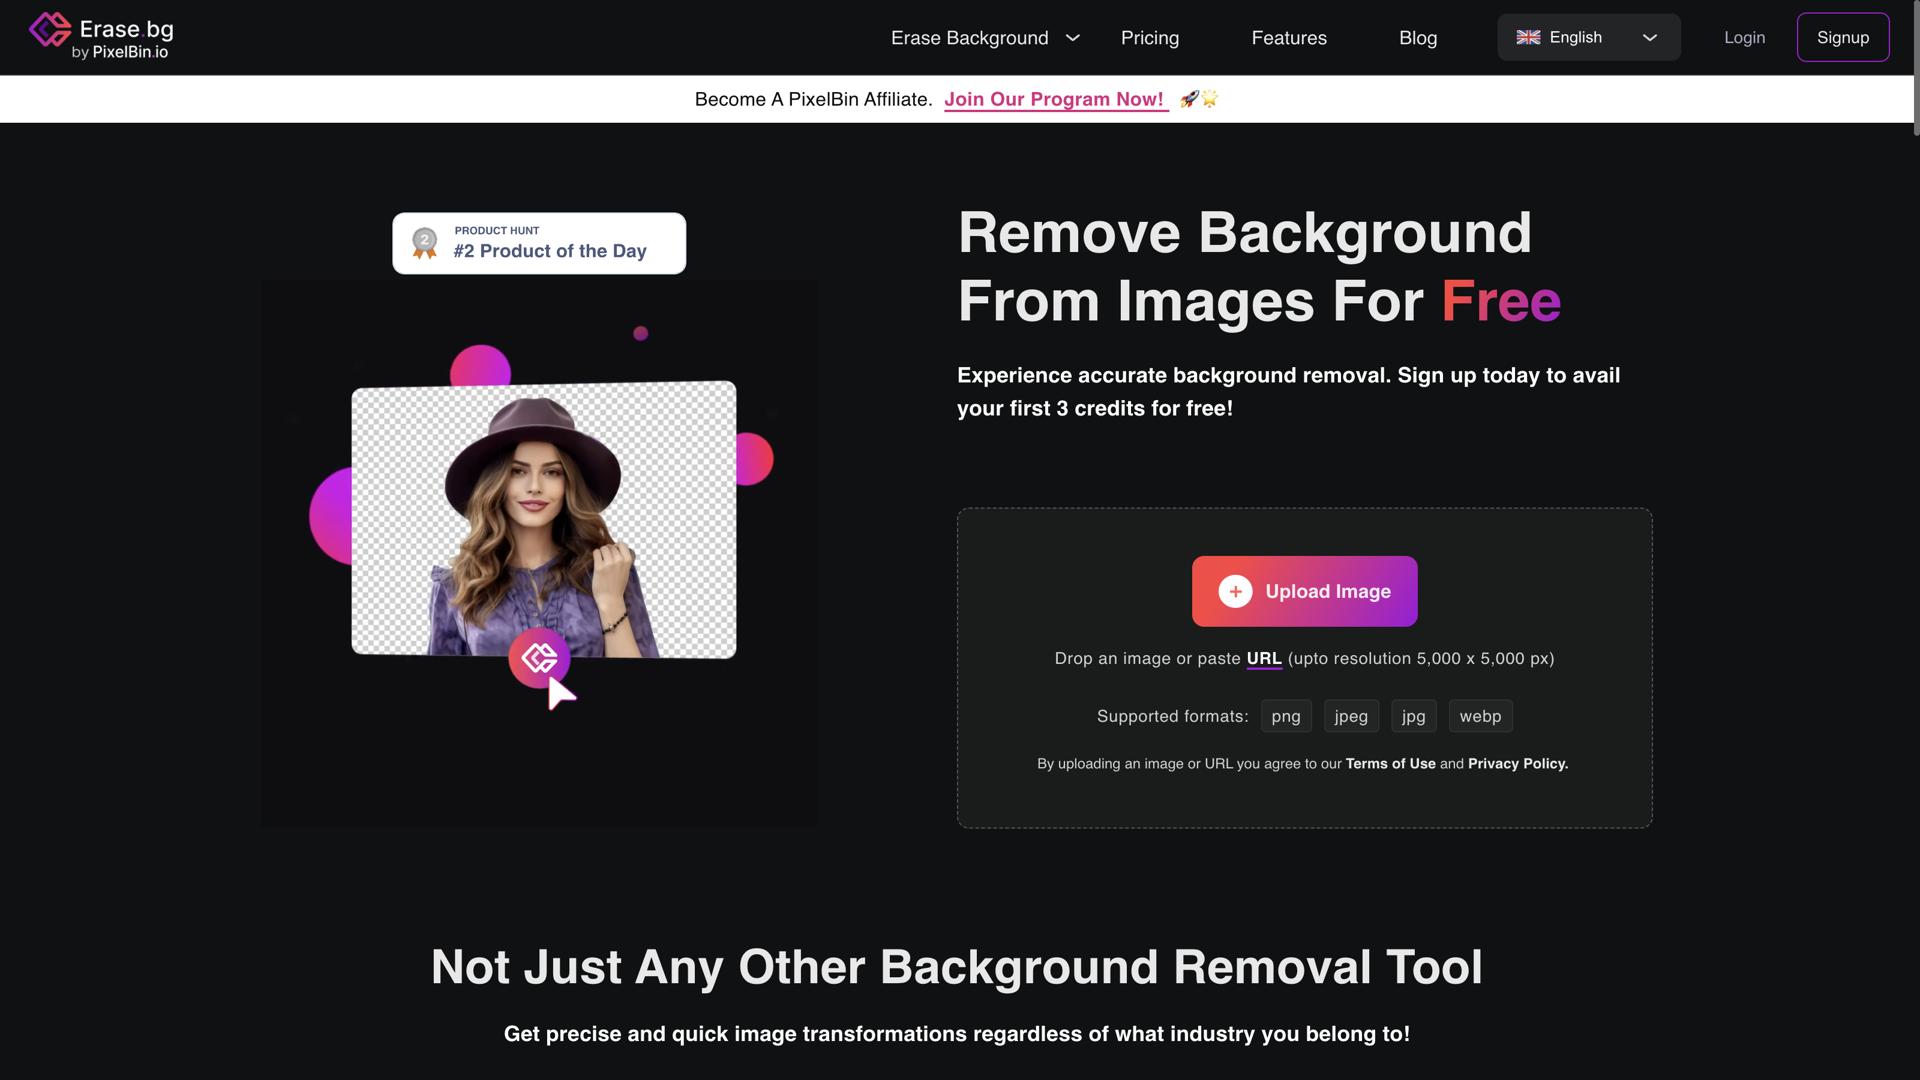The height and width of the screenshot is (1080, 1920).
Task: Follow the Join Our Program Now link
Action: point(1054,99)
